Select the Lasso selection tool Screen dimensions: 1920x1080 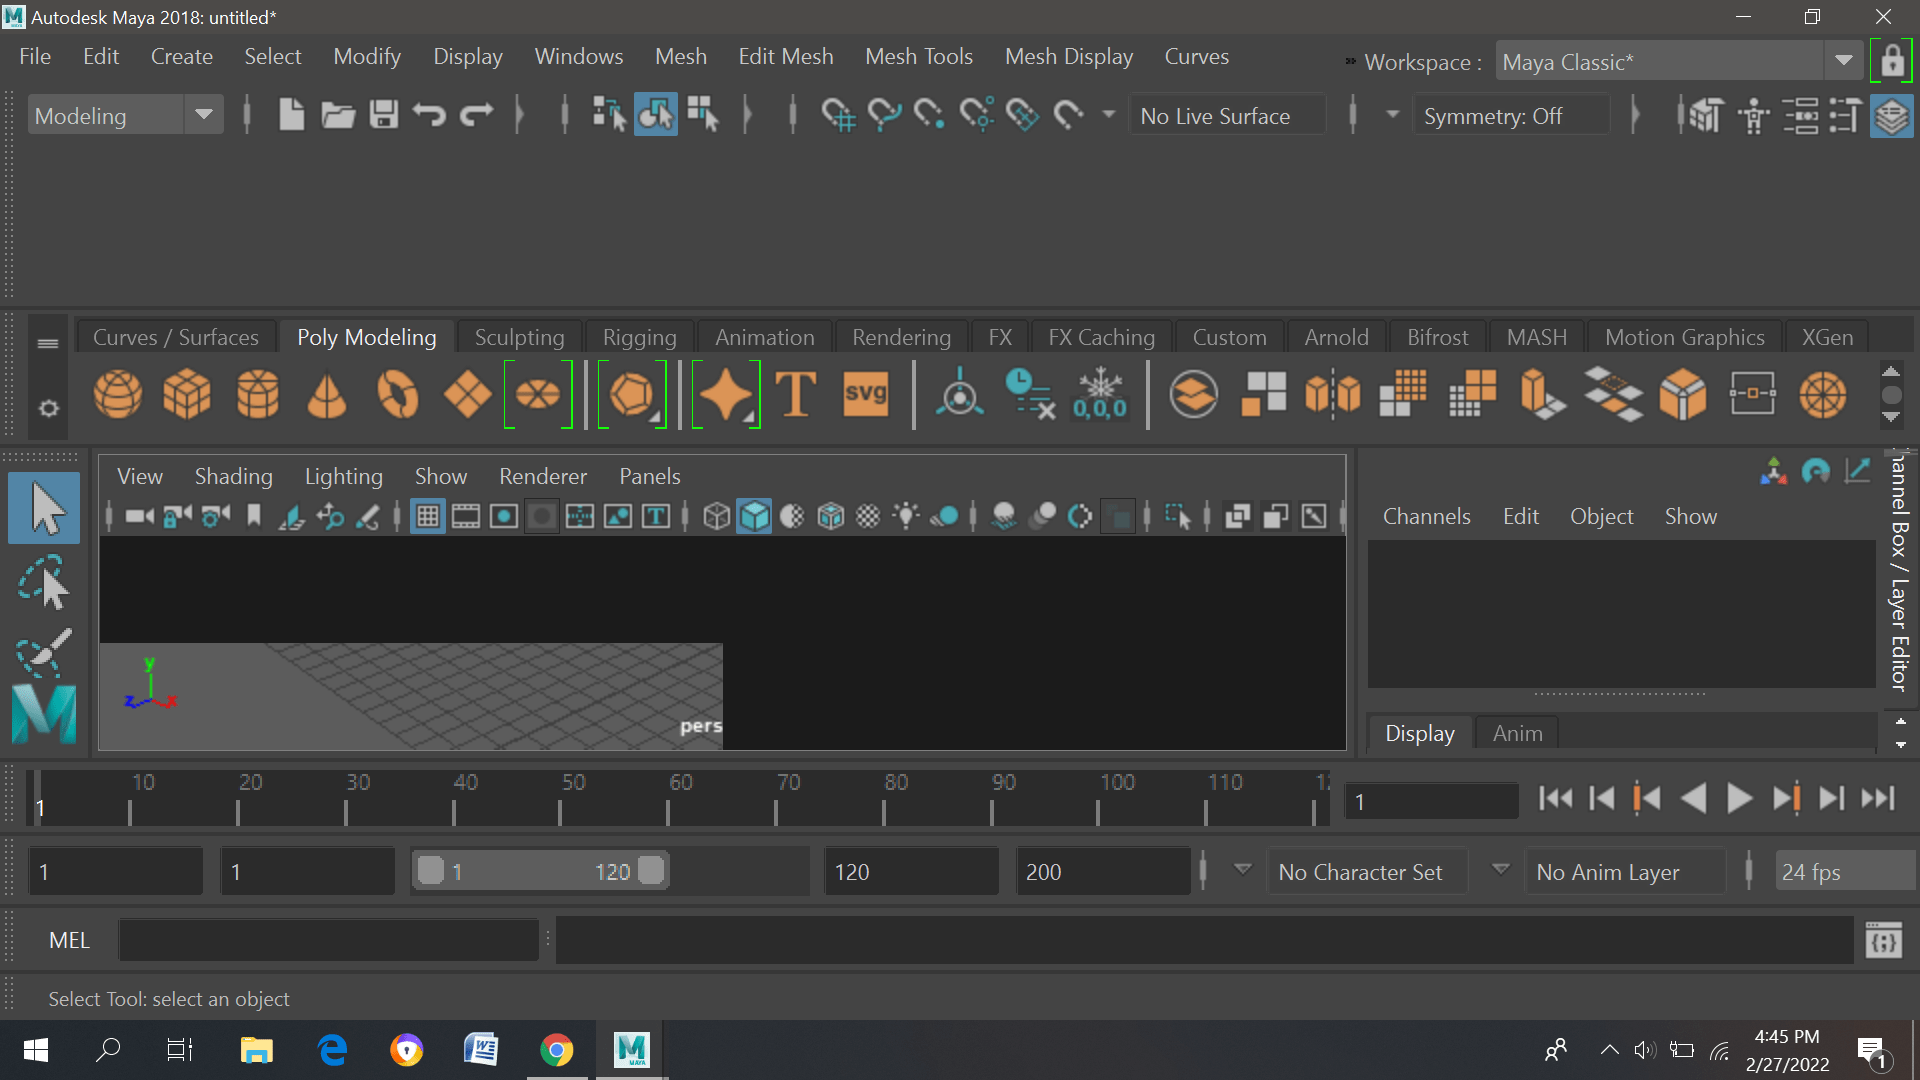coord(44,584)
